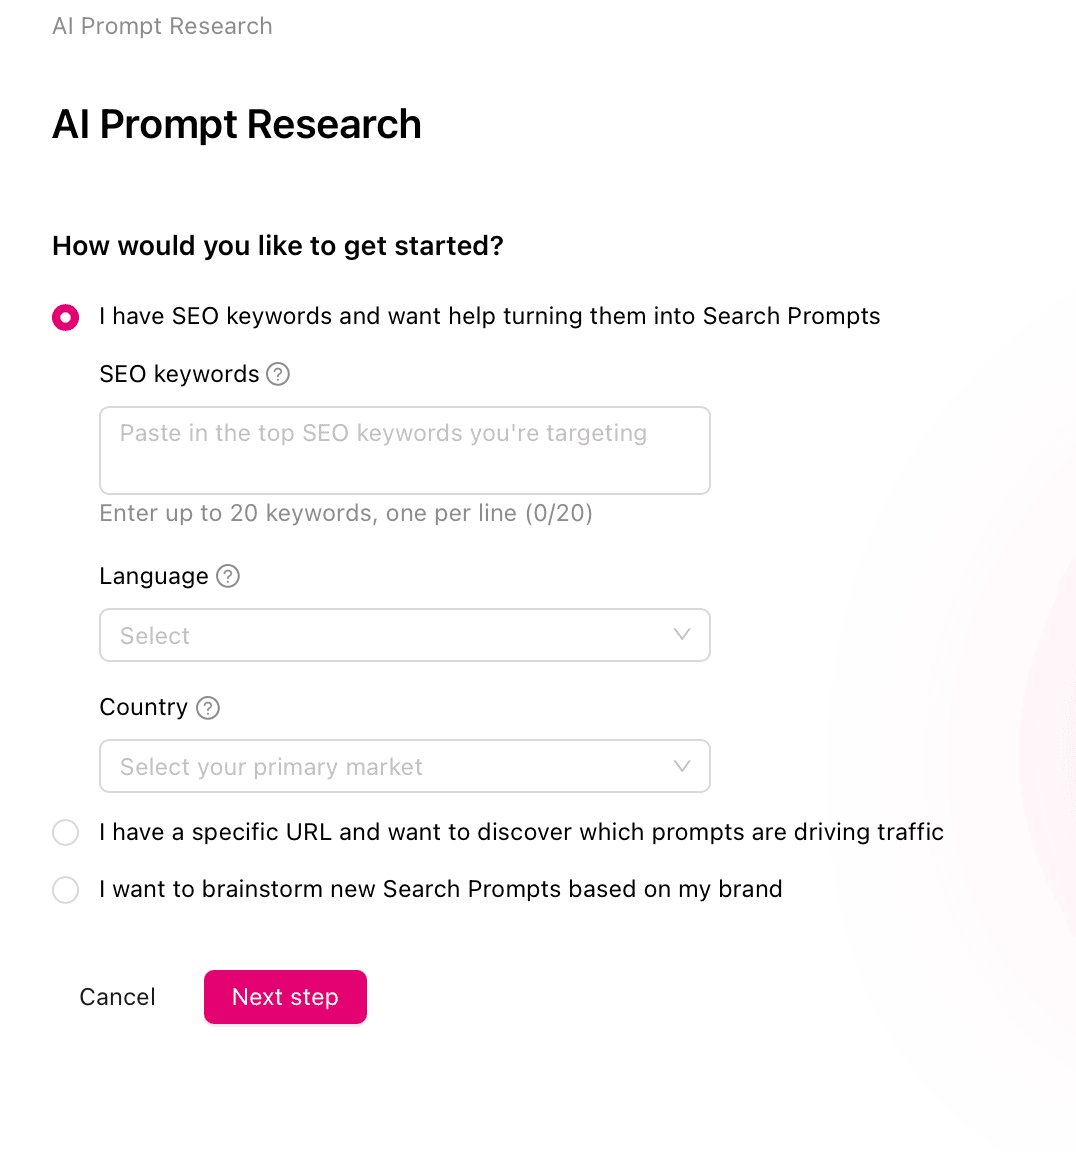The height and width of the screenshot is (1152, 1076).
Task: Choose brainstorm new Search Prompts option
Action: tap(65, 889)
